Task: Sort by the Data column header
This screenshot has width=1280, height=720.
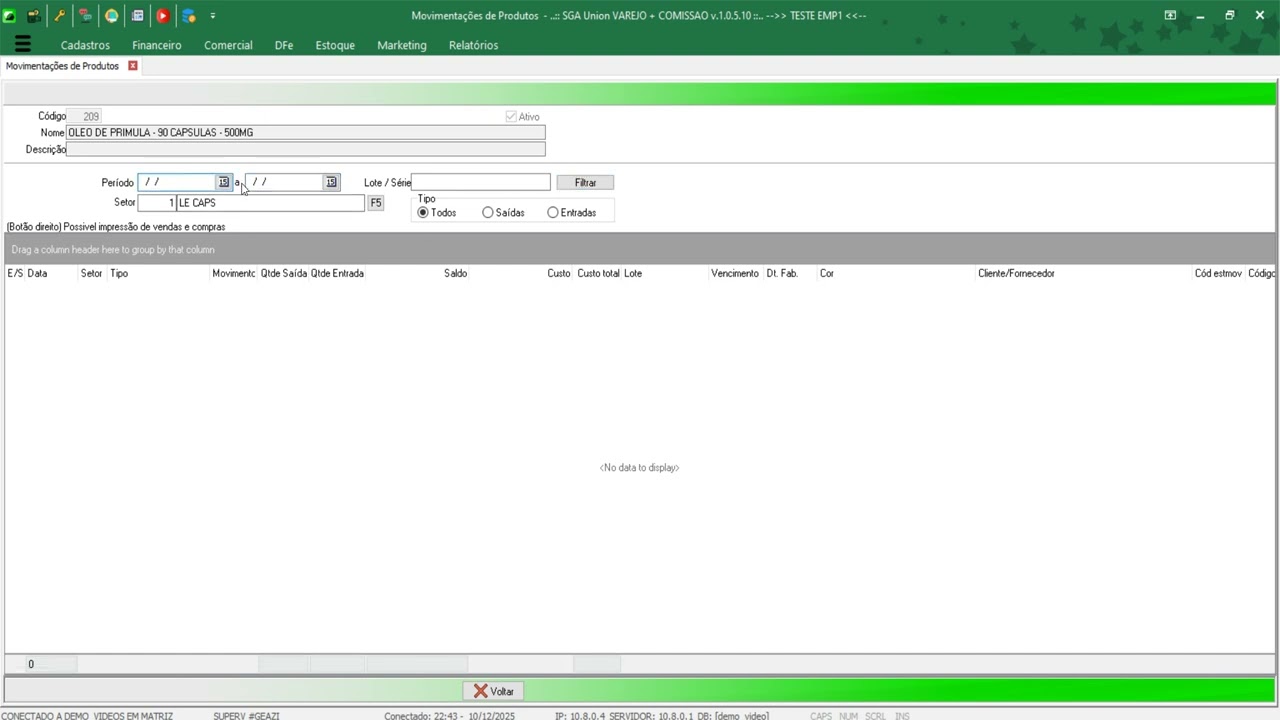Action: [x=52, y=273]
